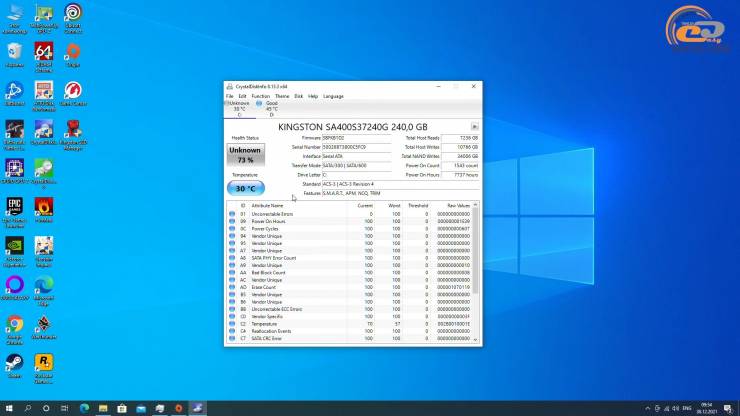Open the AIDA64 desktop icon
Screen dimensions: 740x416
(x=43, y=57)
